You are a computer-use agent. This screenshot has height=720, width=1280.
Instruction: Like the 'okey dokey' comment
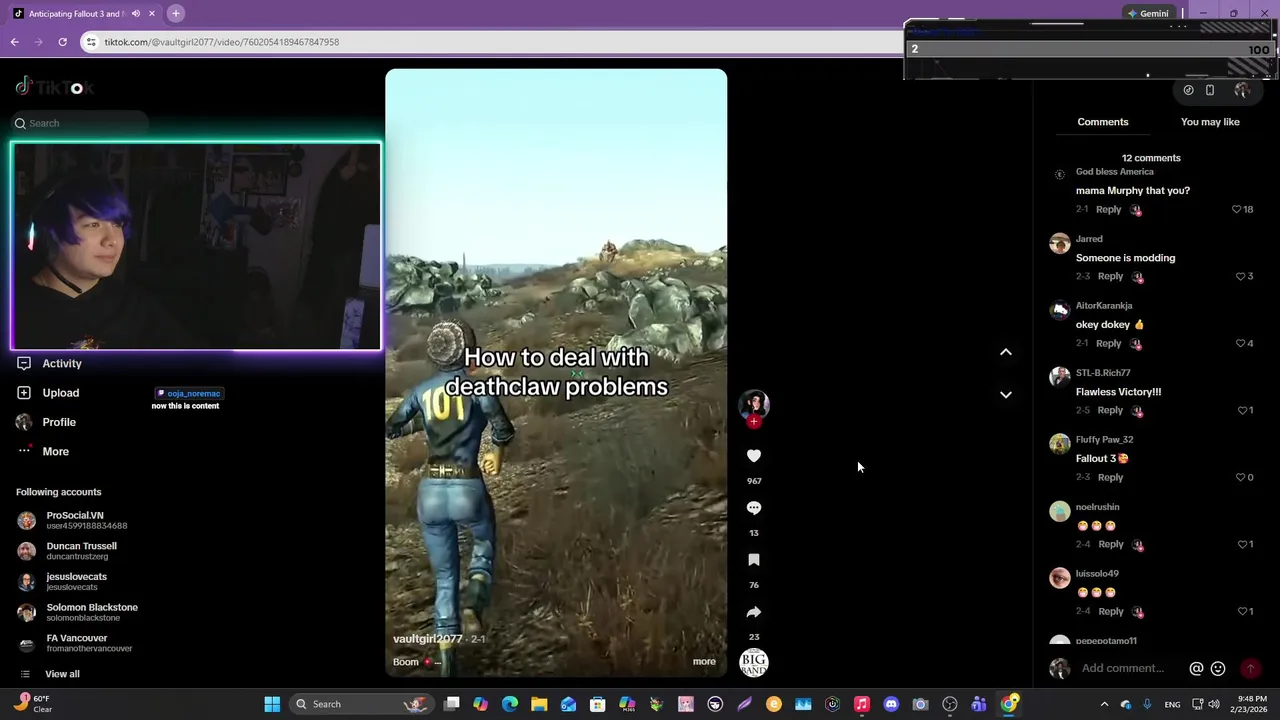[x=1240, y=343]
